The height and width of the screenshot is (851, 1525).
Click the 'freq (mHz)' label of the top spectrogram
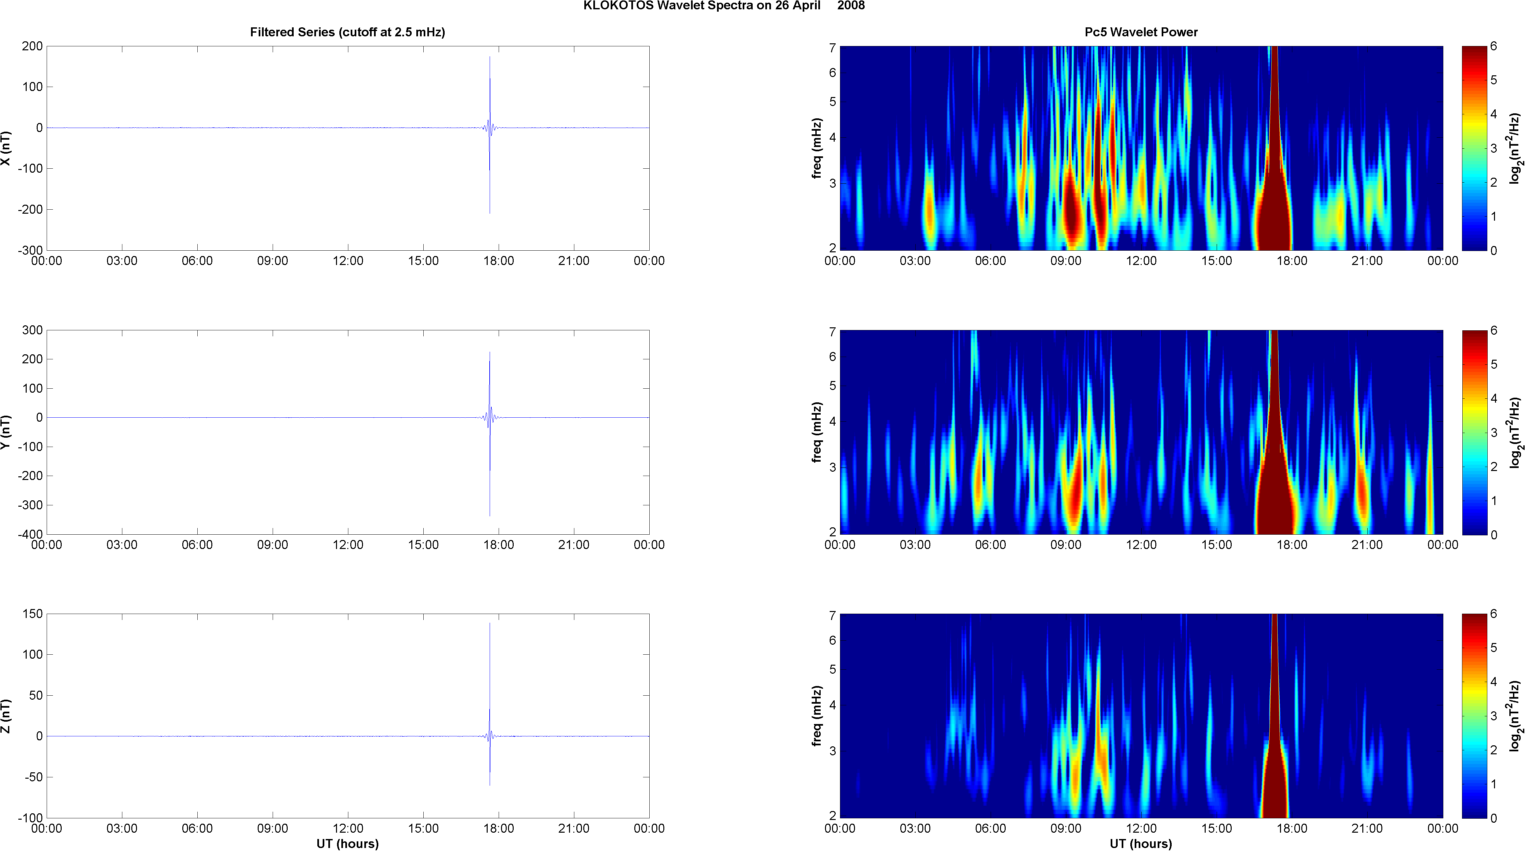(817, 148)
